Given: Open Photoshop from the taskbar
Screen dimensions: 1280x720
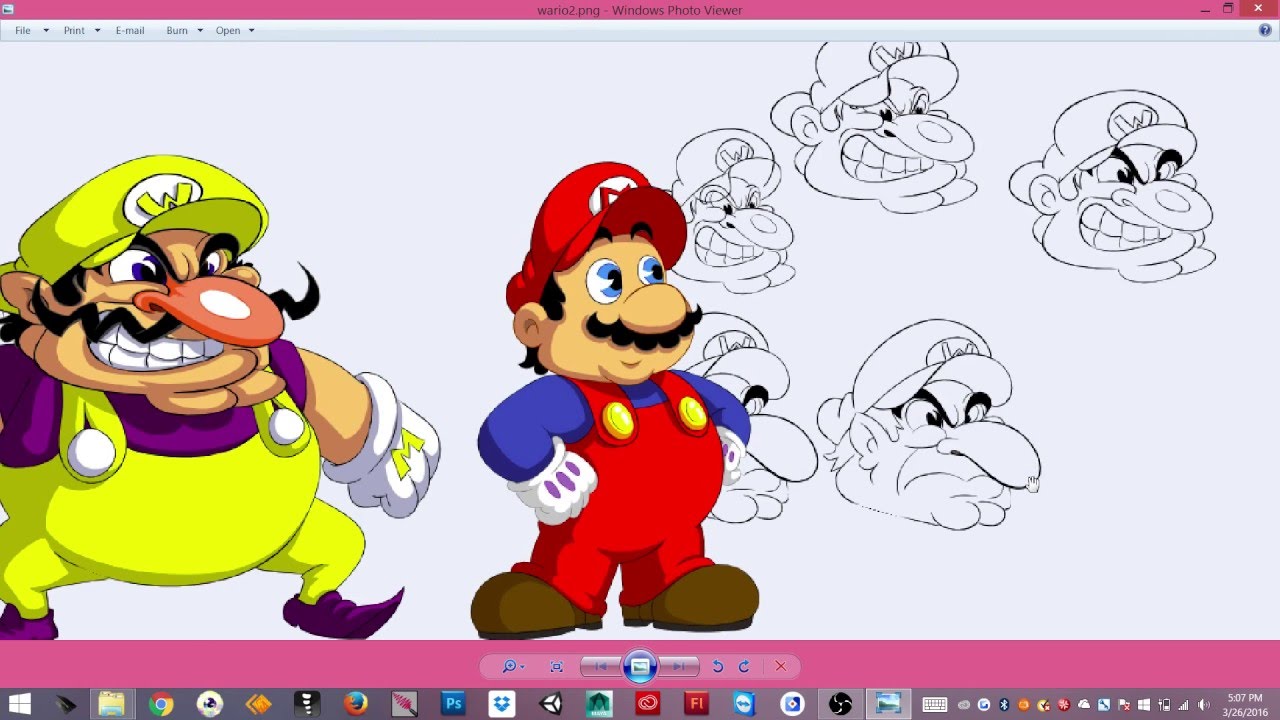Looking at the screenshot, I should 453,704.
